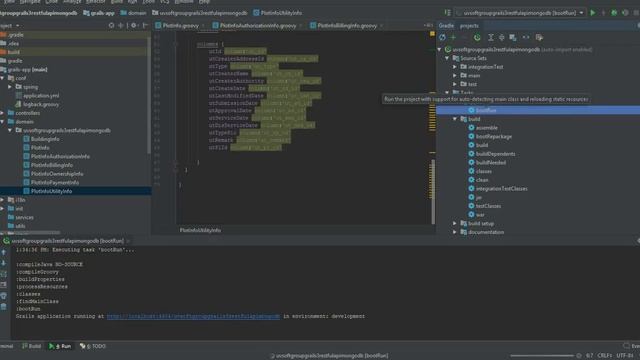Expand all nodes in Gradle panel
The height and width of the screenshot is (360, 640).
(491, 38)
